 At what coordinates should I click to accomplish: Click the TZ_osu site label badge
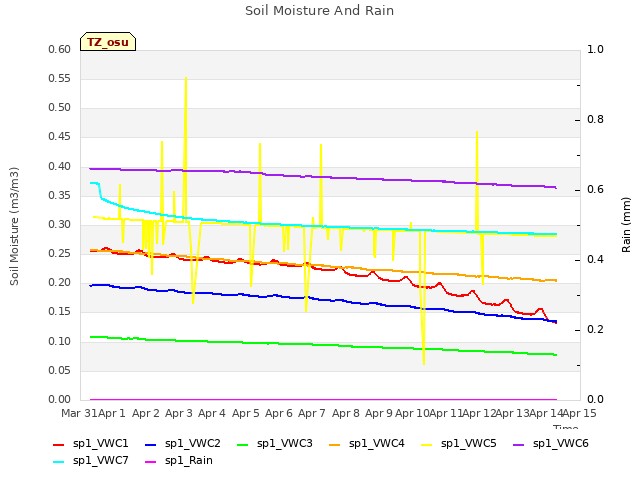coord(108,42)
